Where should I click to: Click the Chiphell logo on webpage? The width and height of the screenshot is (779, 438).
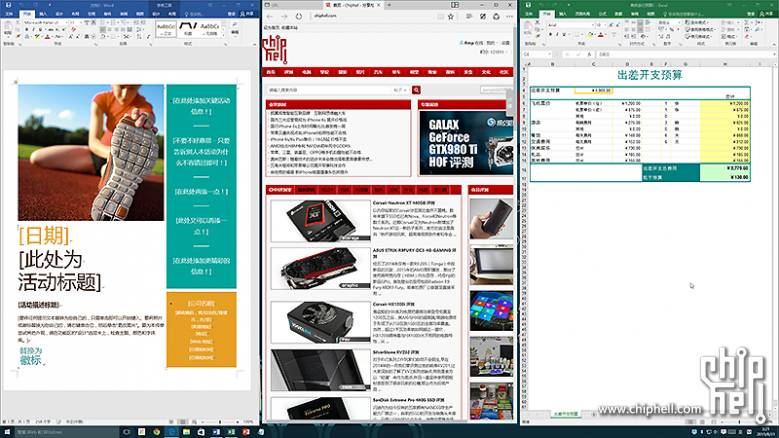tap(275, 49)
